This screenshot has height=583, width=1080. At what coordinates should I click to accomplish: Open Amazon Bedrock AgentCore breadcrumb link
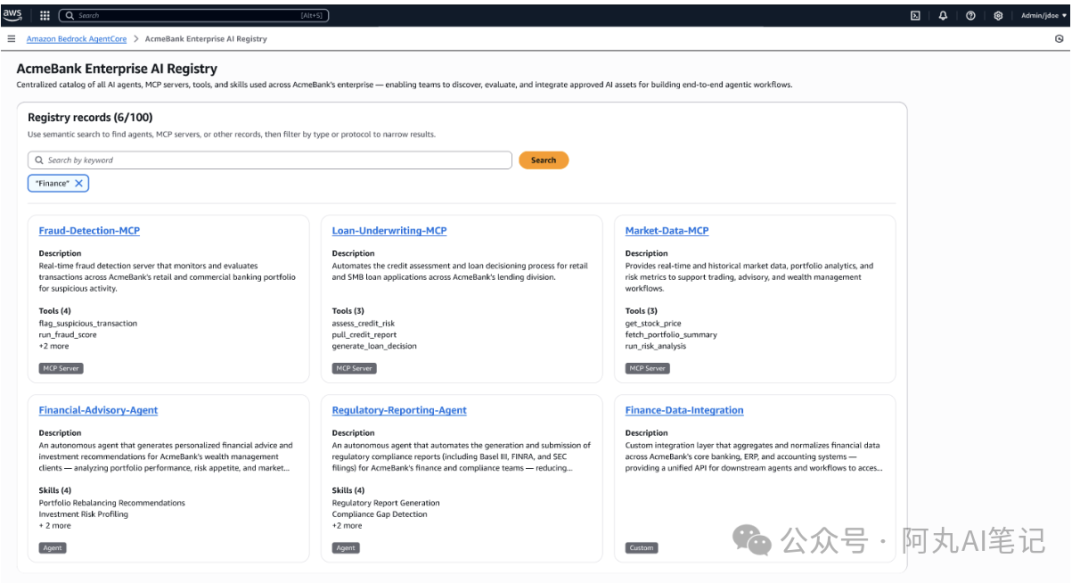(76, 39)
